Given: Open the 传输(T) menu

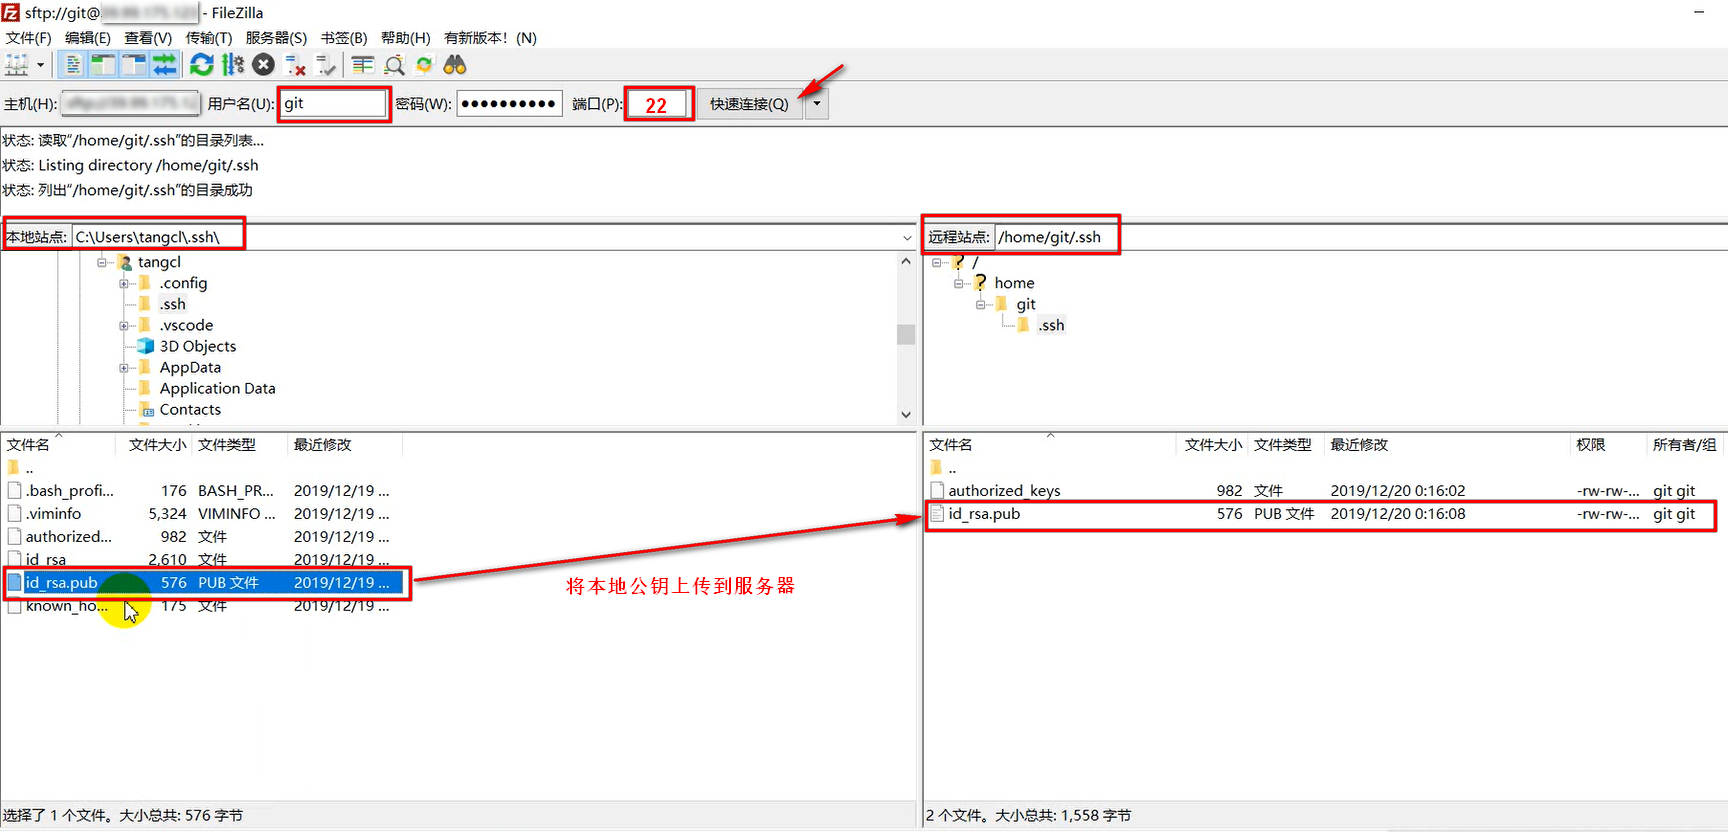Looking at the screenshot, I should [x=208, y=38].
